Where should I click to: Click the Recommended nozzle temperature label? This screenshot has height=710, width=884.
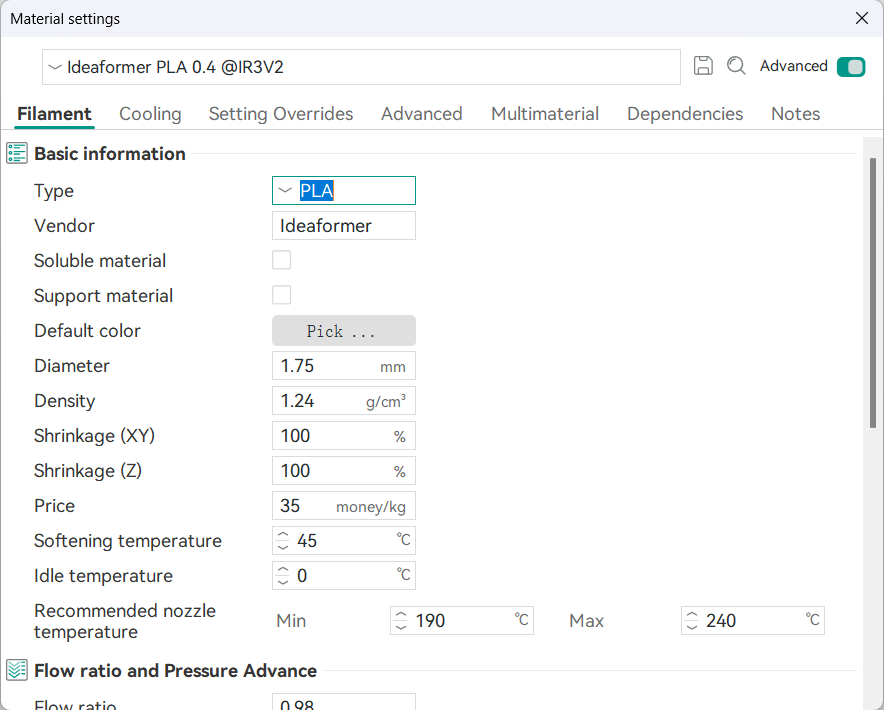(125, 621)
